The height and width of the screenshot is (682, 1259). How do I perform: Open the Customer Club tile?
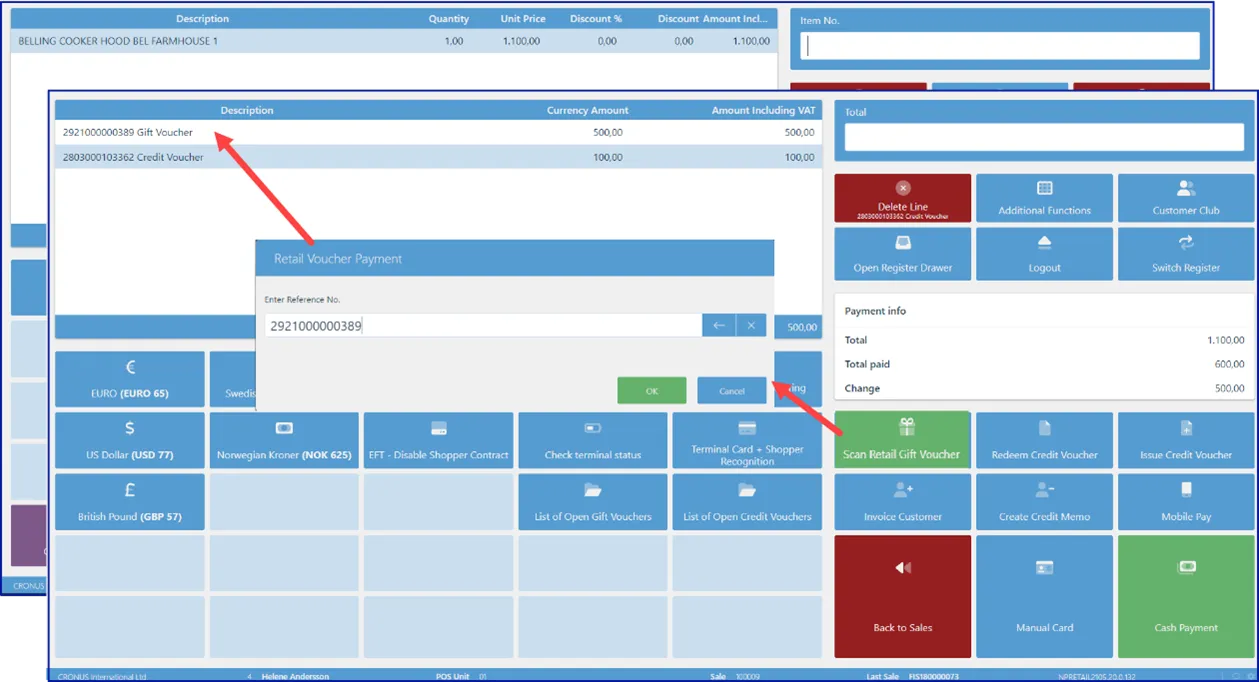(x=1186, y=198)
